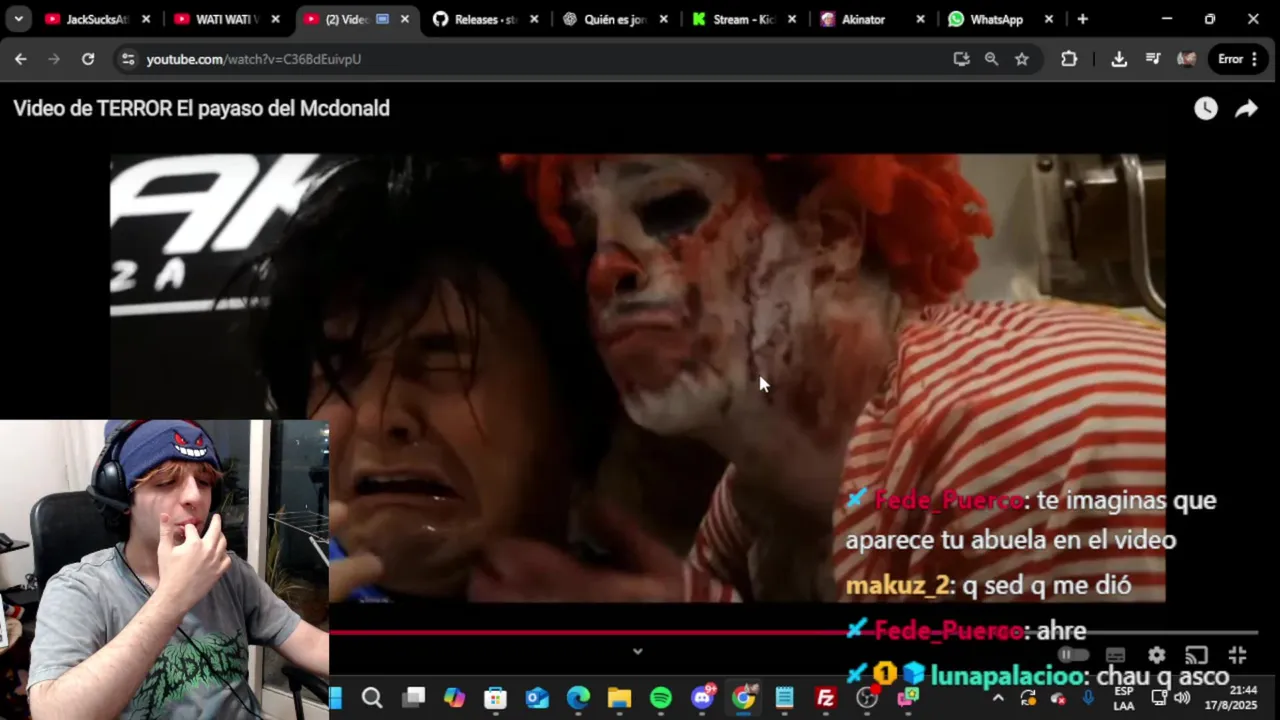Open Windows Search in the taskbar

pyautogui.click(x=372, y=698)
